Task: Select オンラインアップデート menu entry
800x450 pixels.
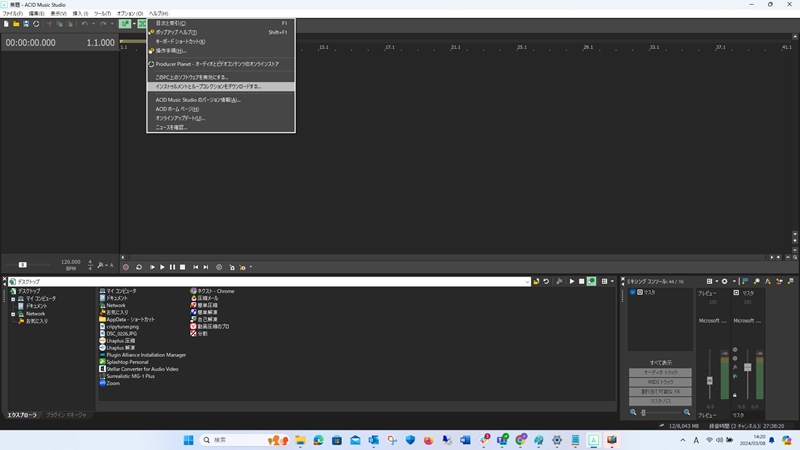Action: [x=221, y=118]
